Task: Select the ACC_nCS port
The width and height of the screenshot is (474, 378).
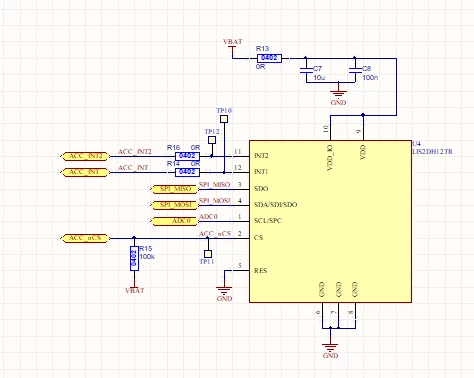Action: point(85,238)
